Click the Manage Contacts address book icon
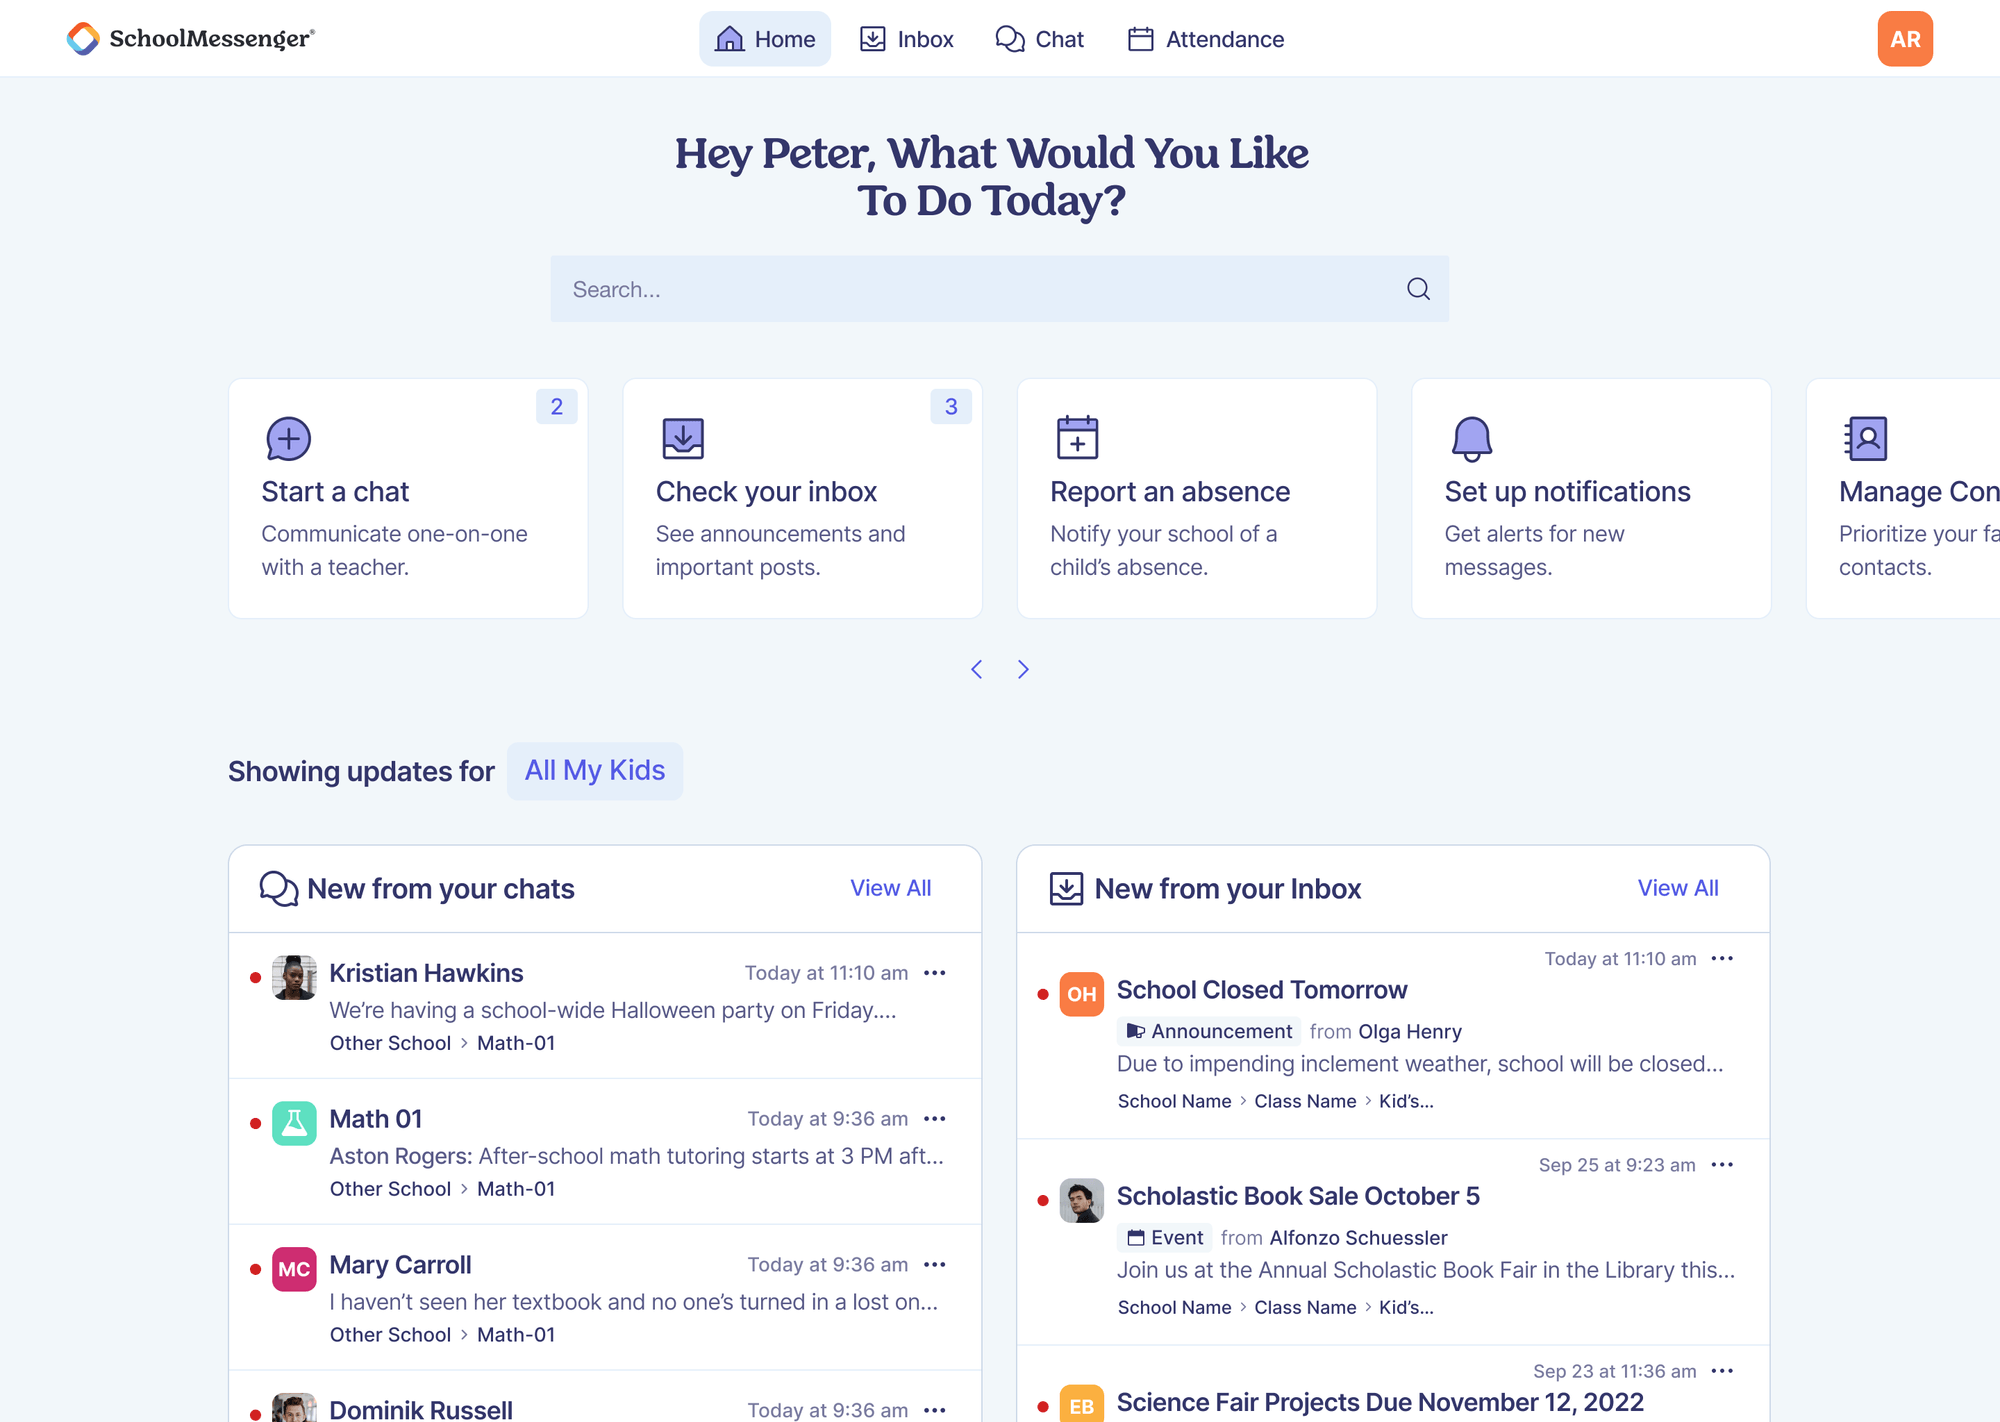2000x1422 pixels. click(x=1866, y=438)
